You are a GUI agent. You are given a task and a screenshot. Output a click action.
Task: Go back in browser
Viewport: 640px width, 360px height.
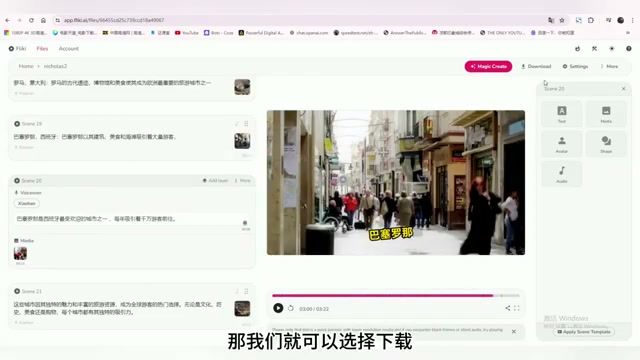[x=8, y=20]
